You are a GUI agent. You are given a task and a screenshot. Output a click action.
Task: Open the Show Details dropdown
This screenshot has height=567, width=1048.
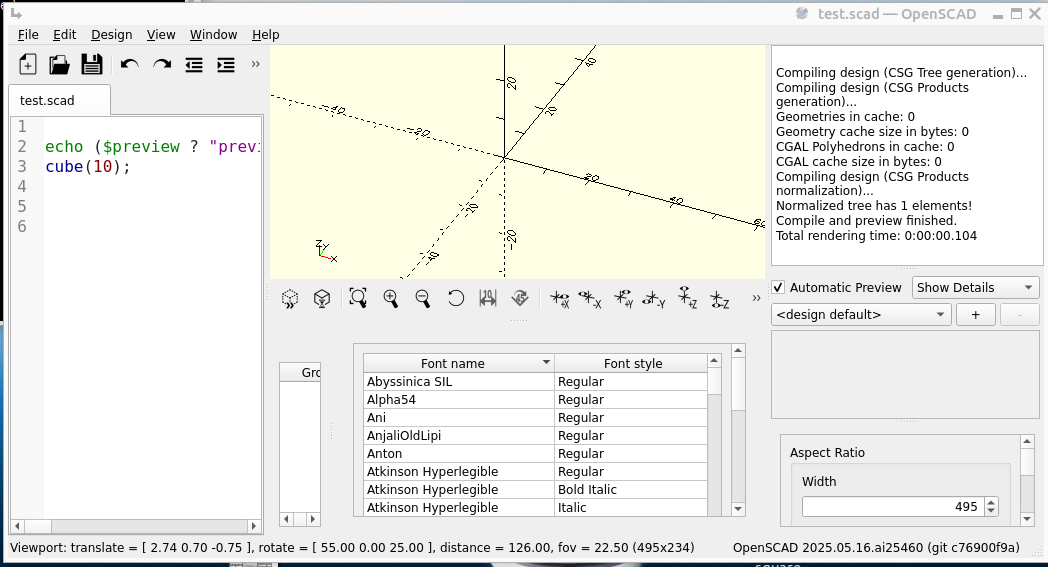975,288
